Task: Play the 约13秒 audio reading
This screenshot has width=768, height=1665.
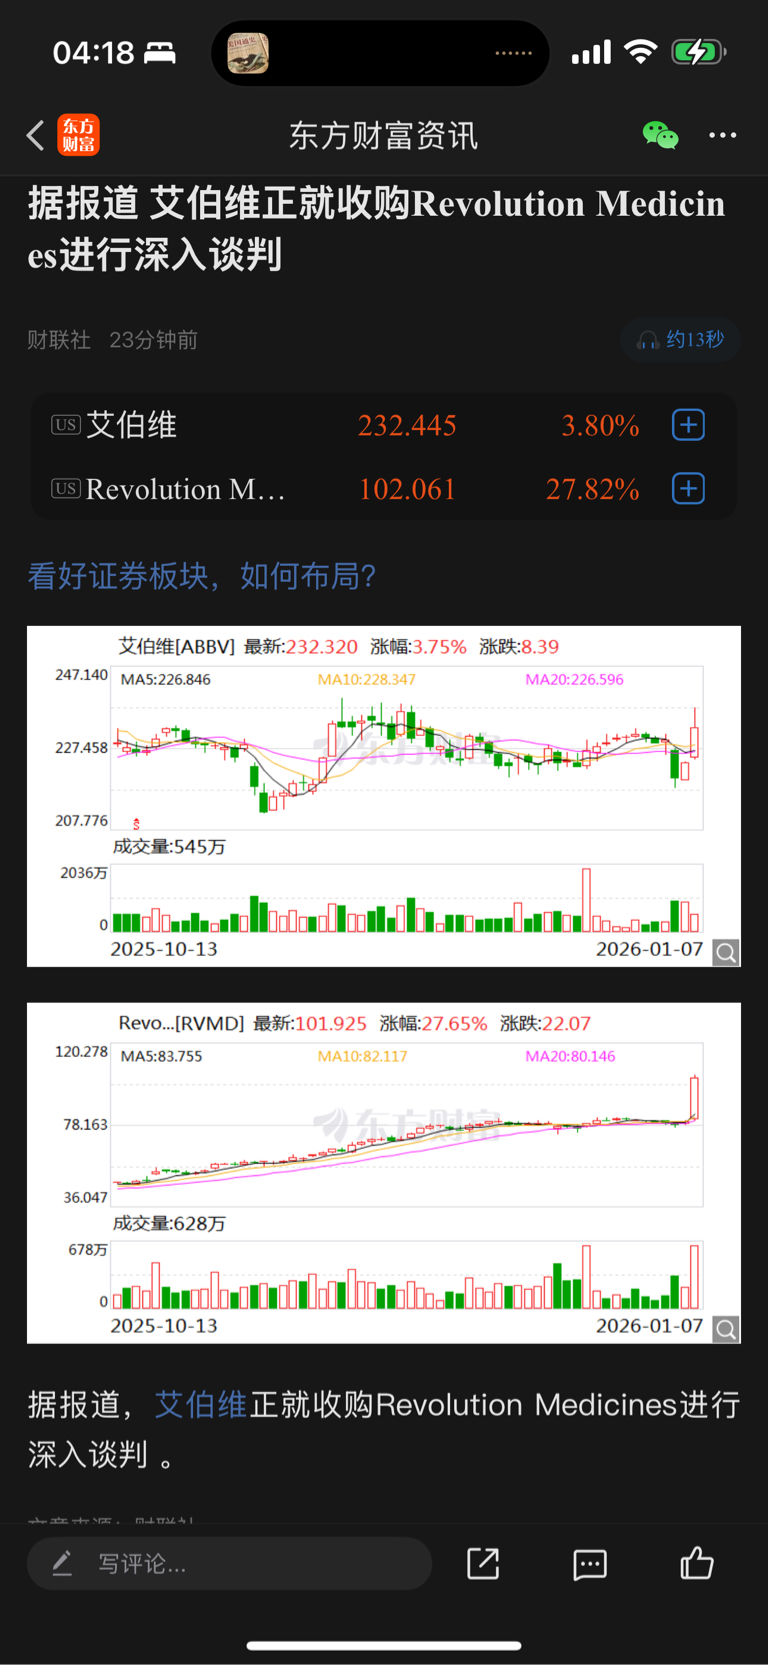Action: (x=681, y=340)
